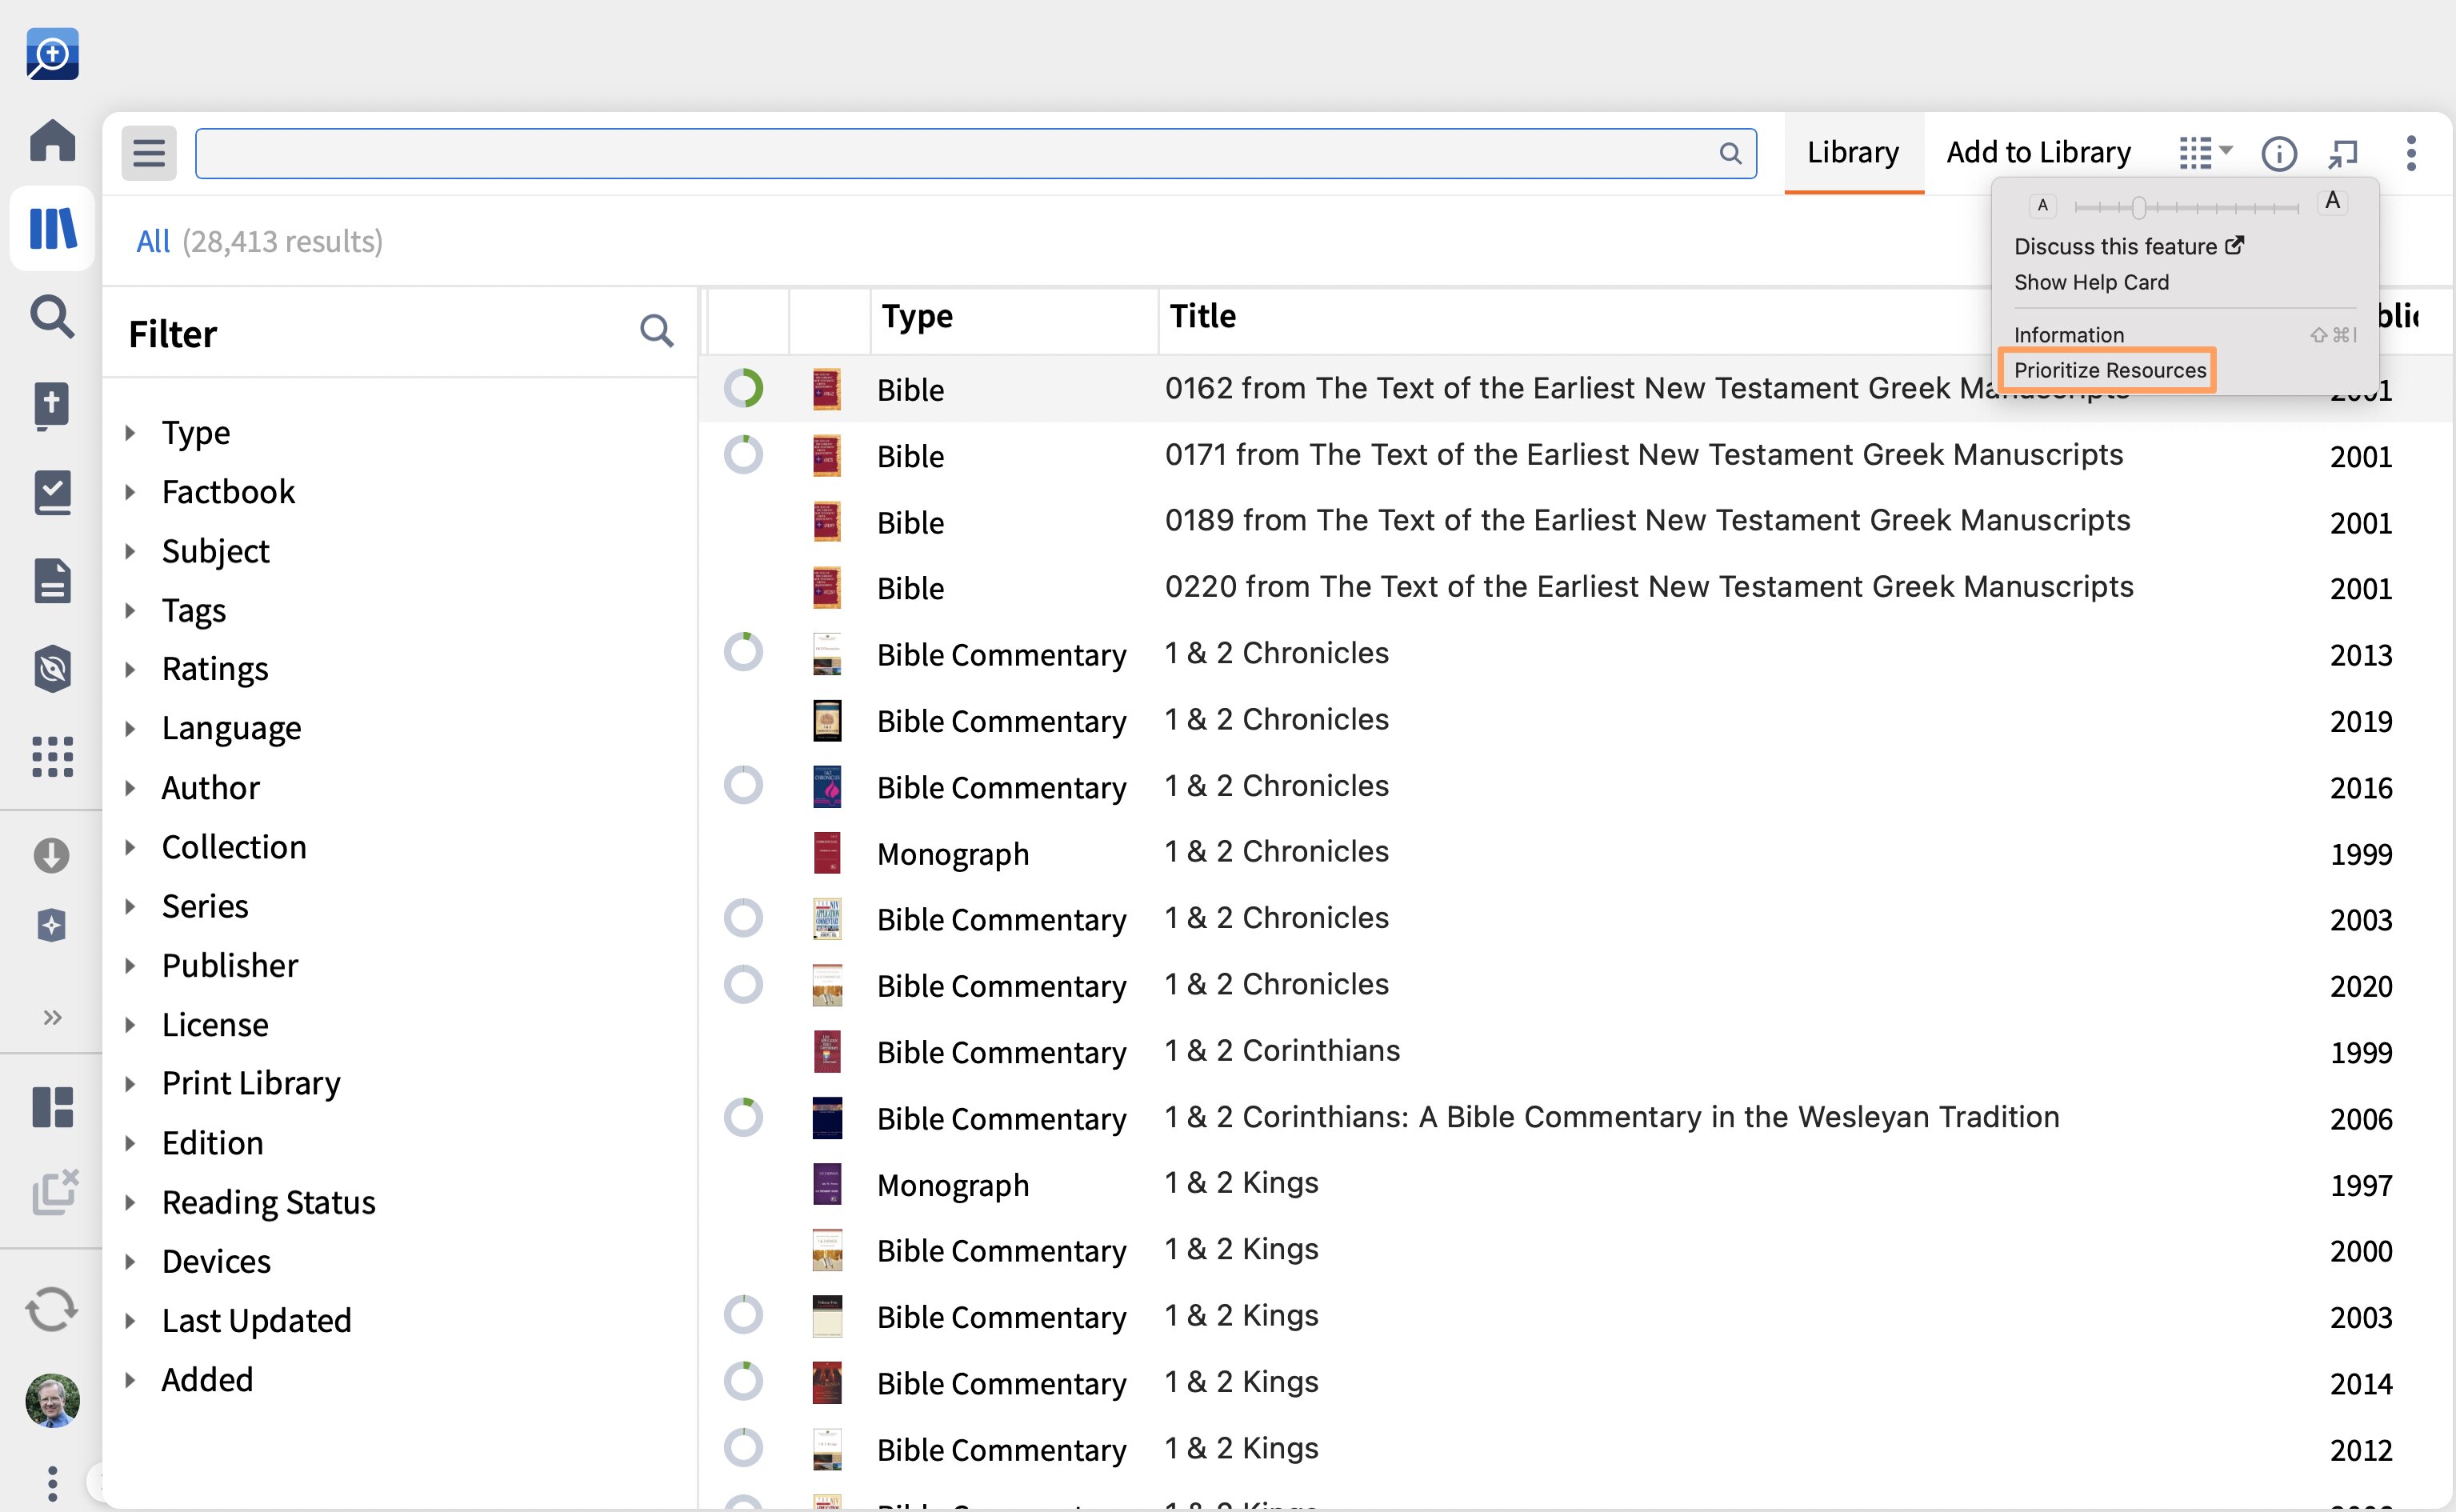
Task: Click the sync refresh icon
Action: [x=52, y=1309]
